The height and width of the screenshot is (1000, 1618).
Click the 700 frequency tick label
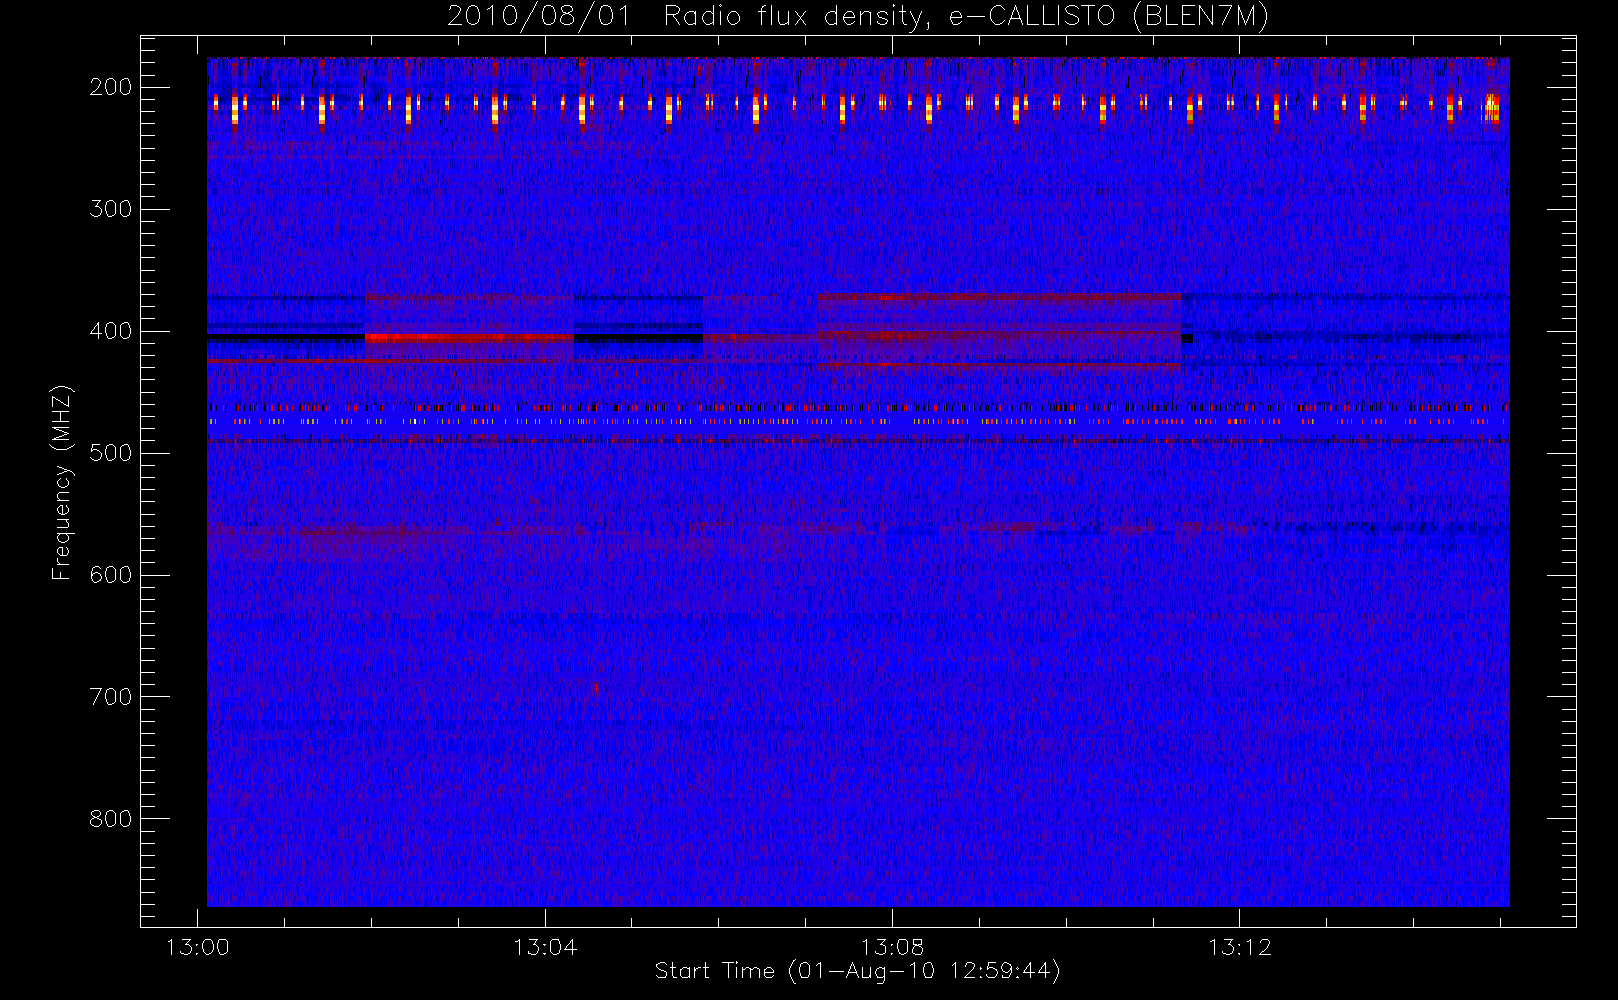coord(111,697)
